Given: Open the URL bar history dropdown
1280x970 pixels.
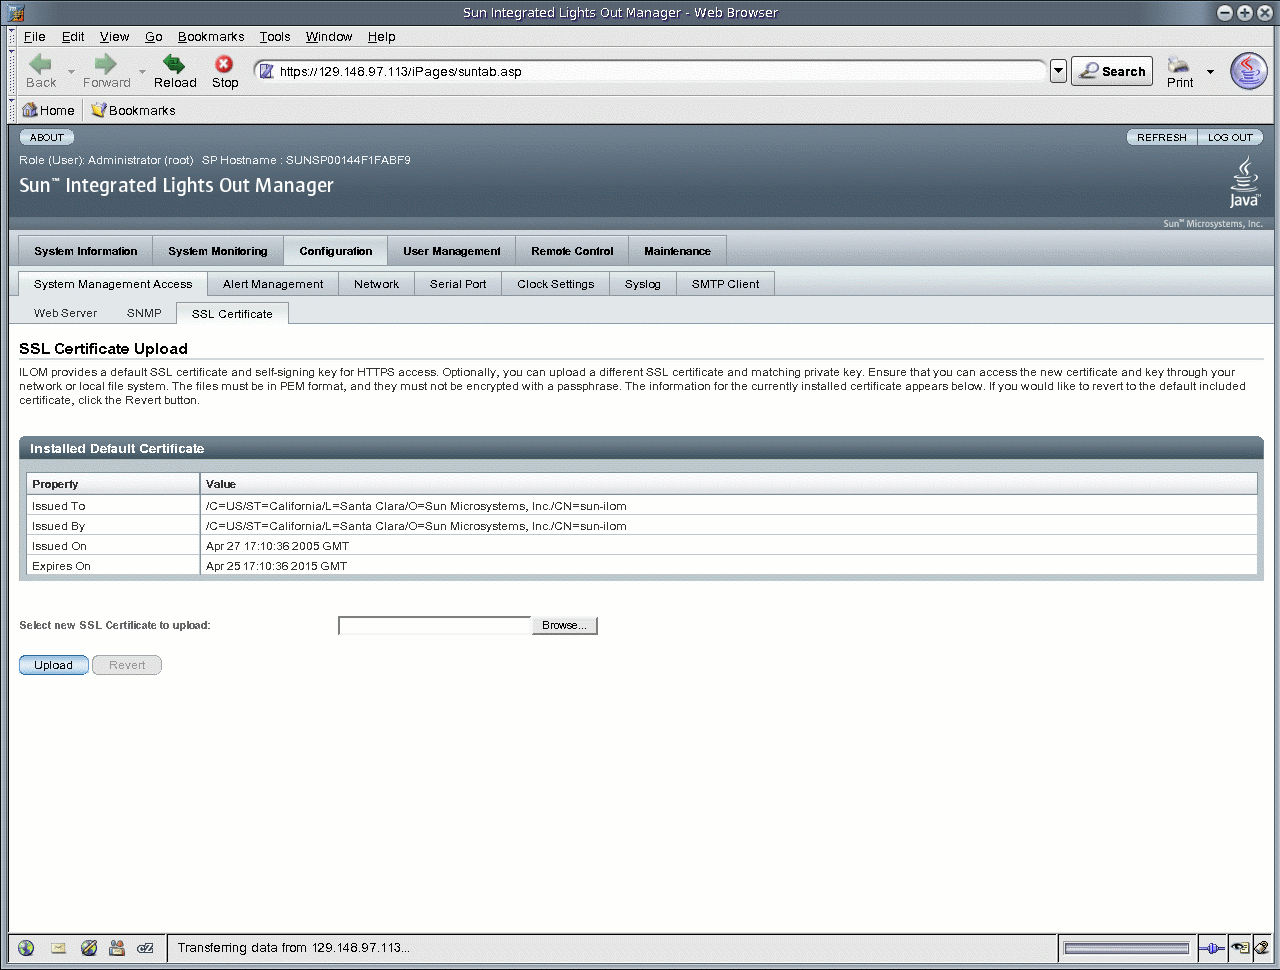Looking at the screenshot, I should (x=1059, y=71).
